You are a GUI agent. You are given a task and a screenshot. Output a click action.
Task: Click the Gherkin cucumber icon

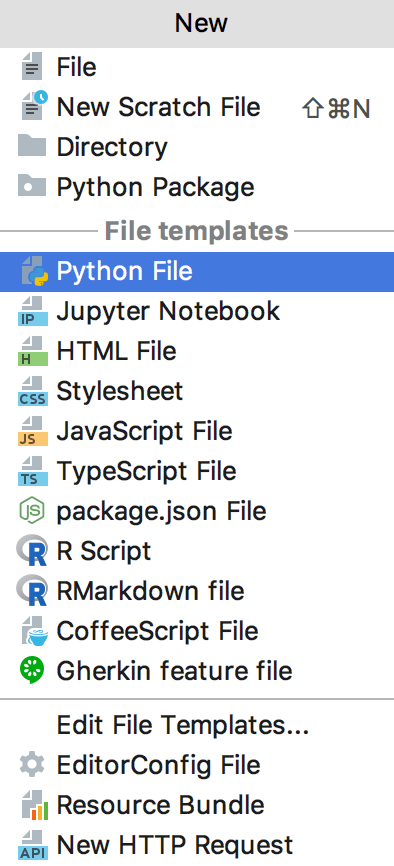coord(32,670)
